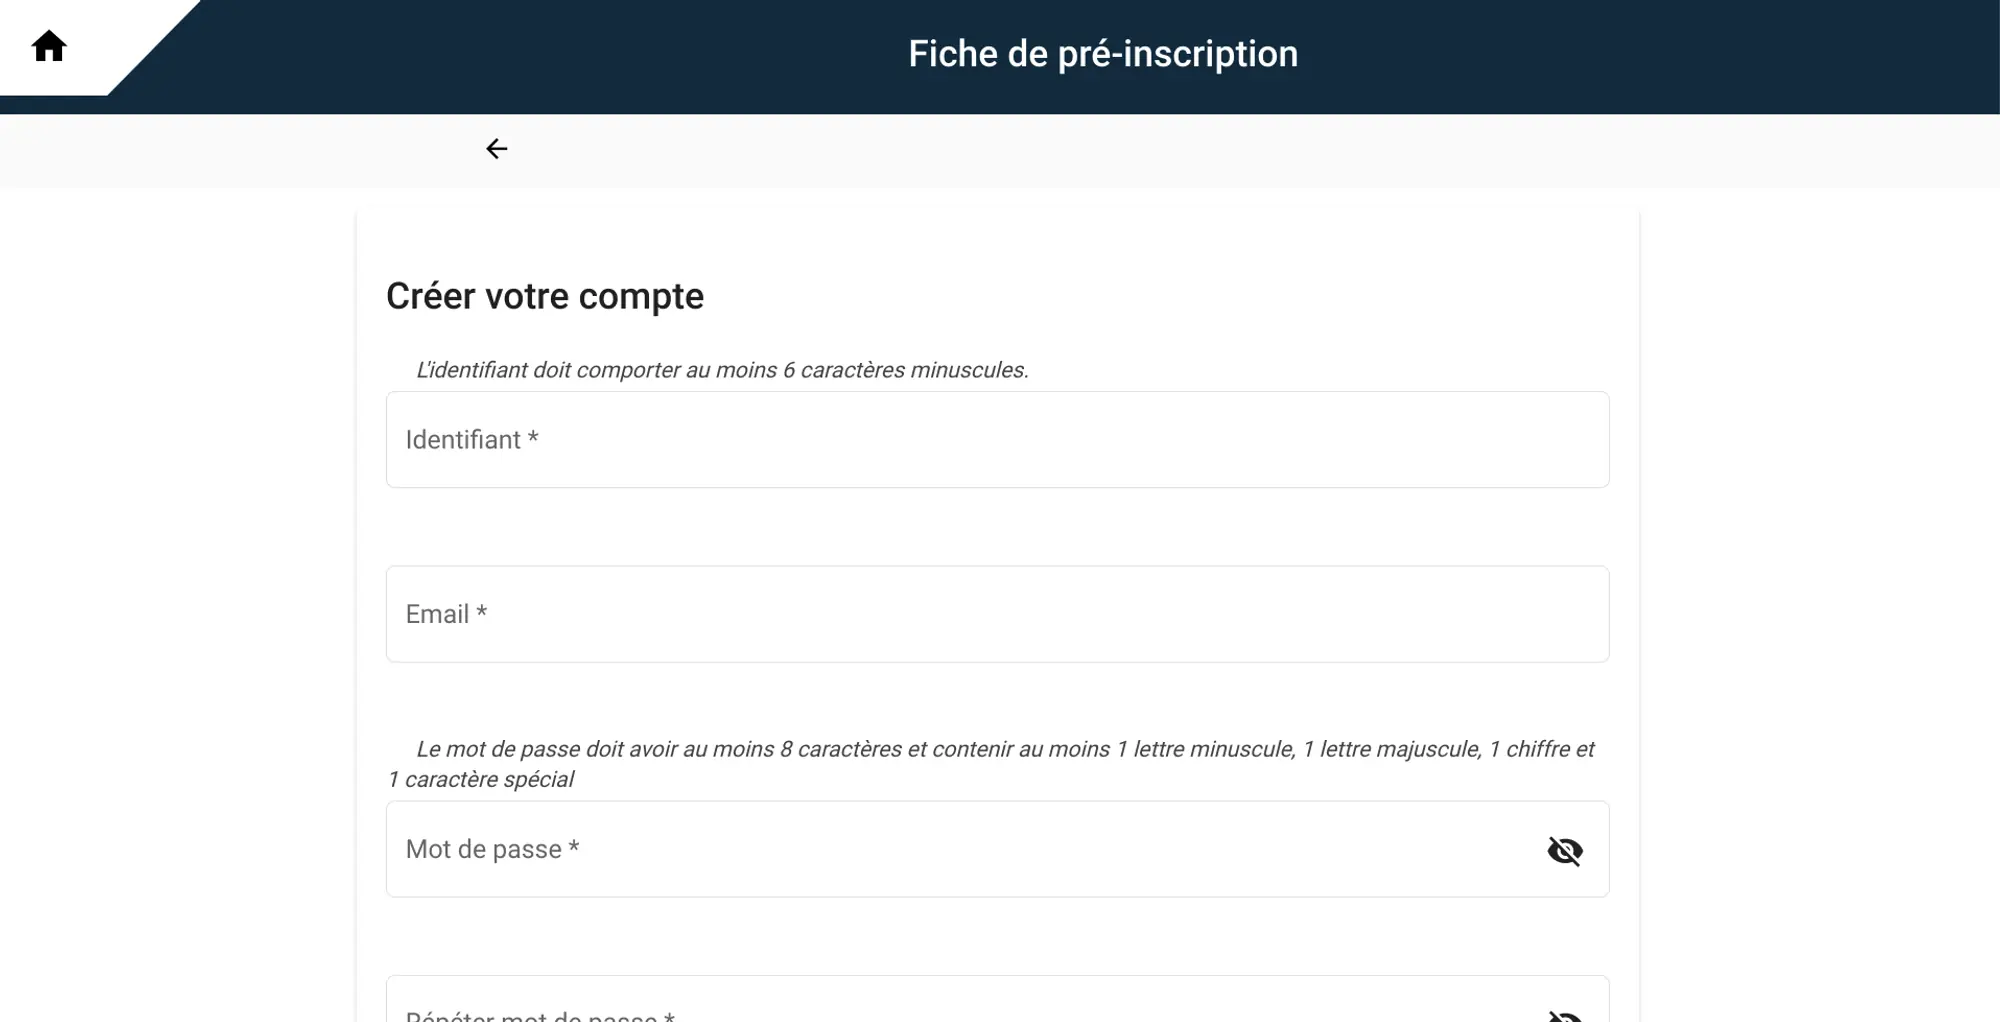Click the back arrow icon
The image size is (2000, 1022).
(496, 149)
